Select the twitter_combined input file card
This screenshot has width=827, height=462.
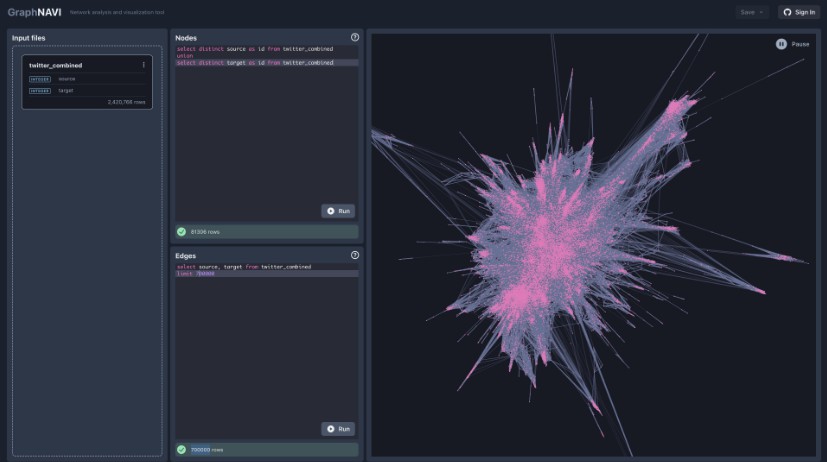pyautogui.click(x=87, y=81)
